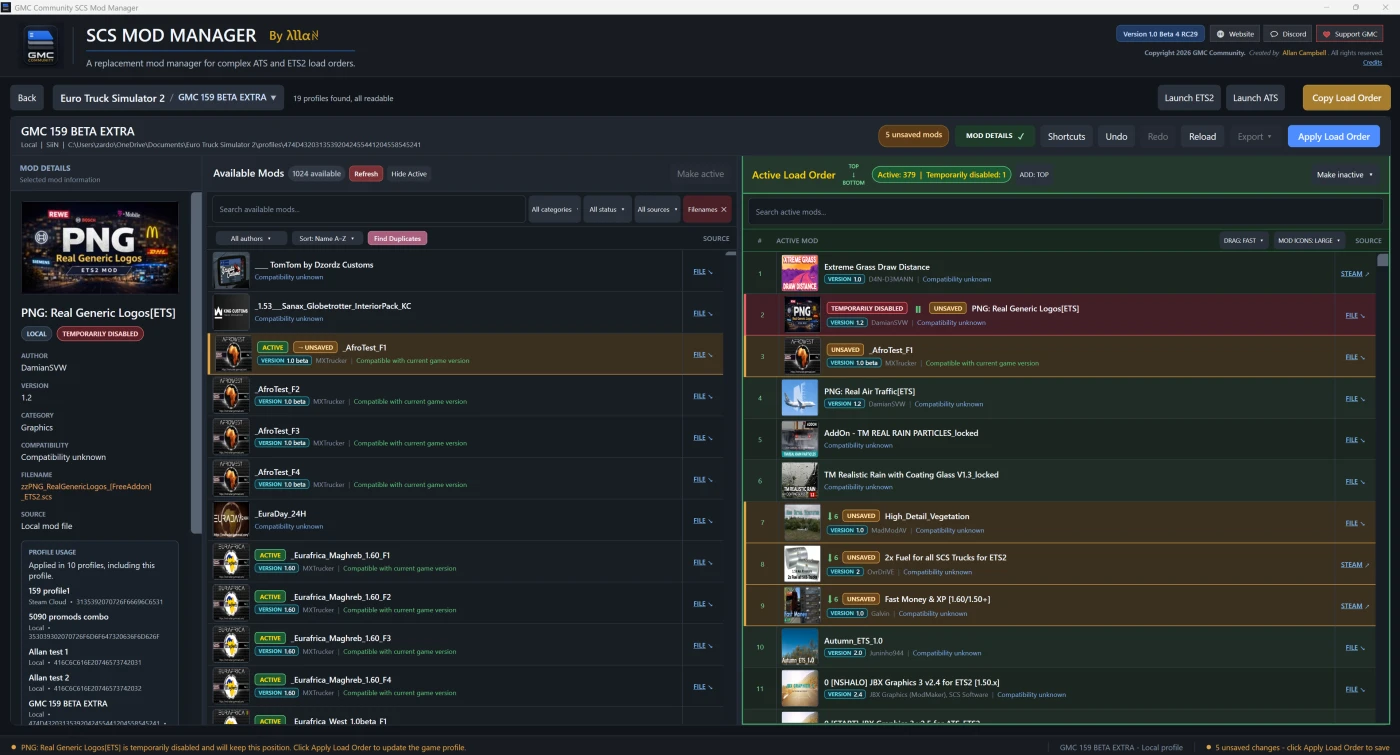
Task: Click the pause icon on PNG Real Generic Logos row
Action: point(918,309)
